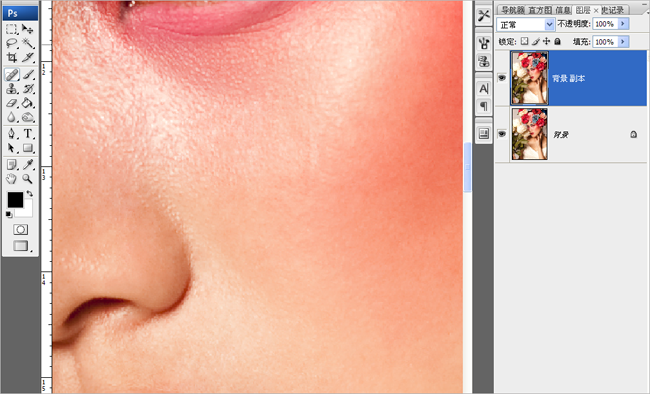
Task: Select the Pen tool
Action: coord(12,134)
